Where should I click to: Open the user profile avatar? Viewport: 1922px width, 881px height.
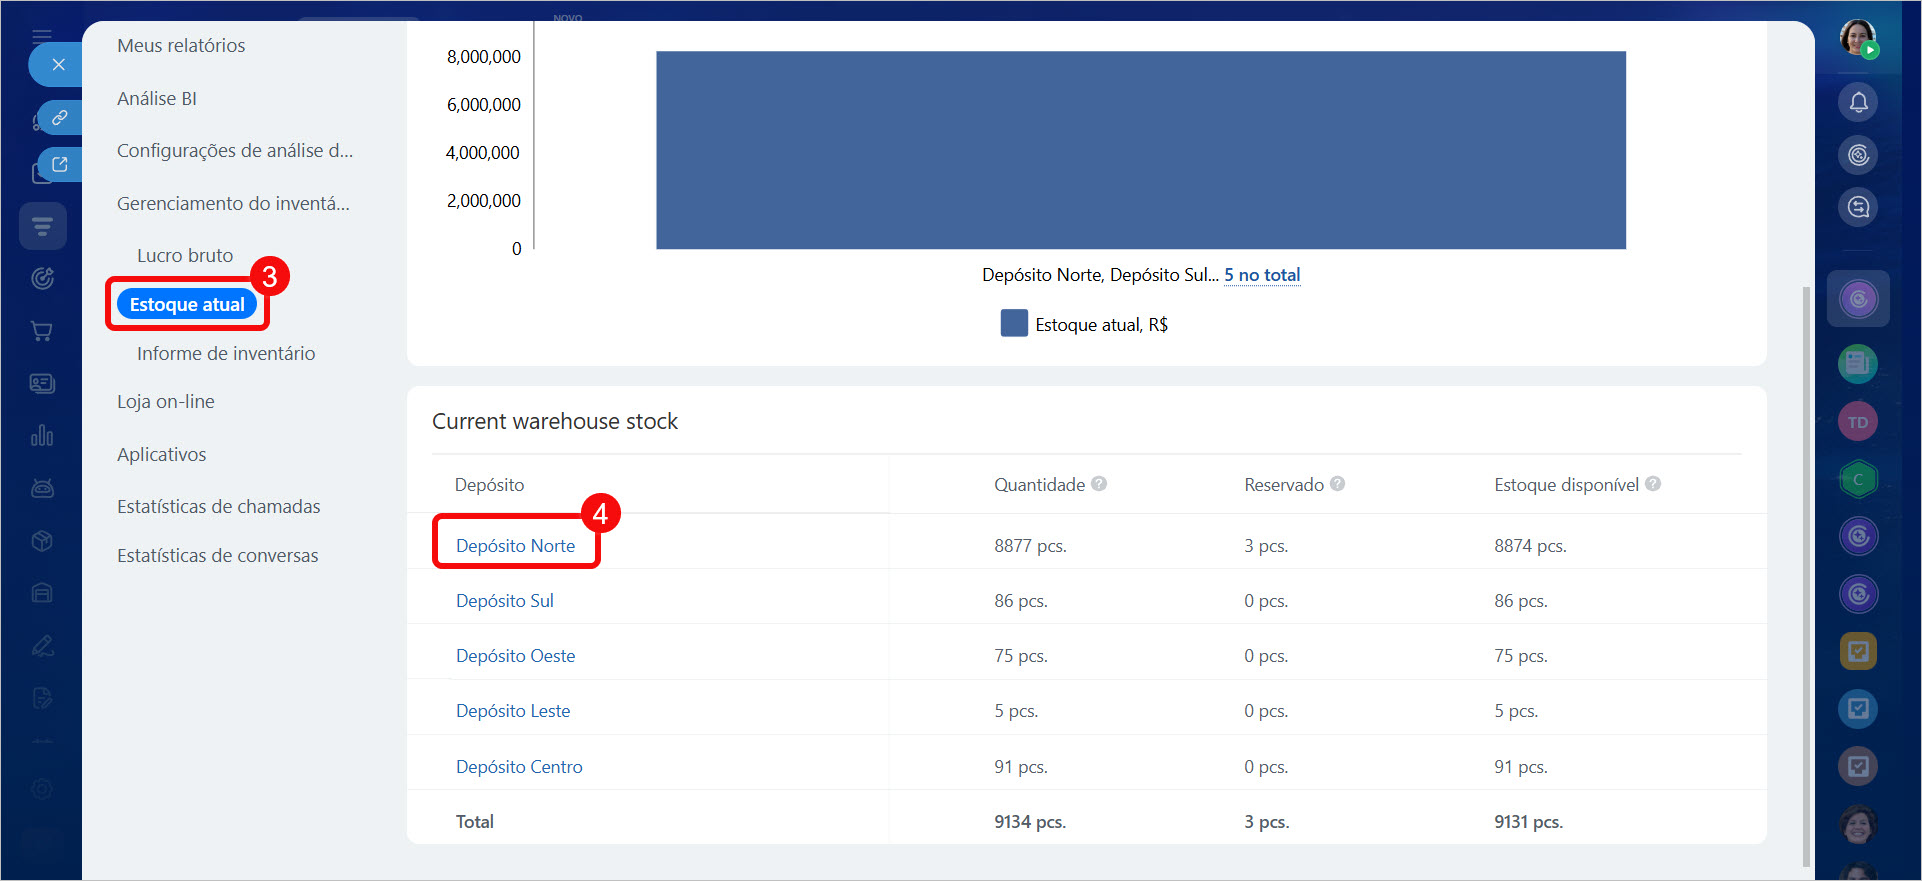pyautogui.click(x=1858, y=38)
